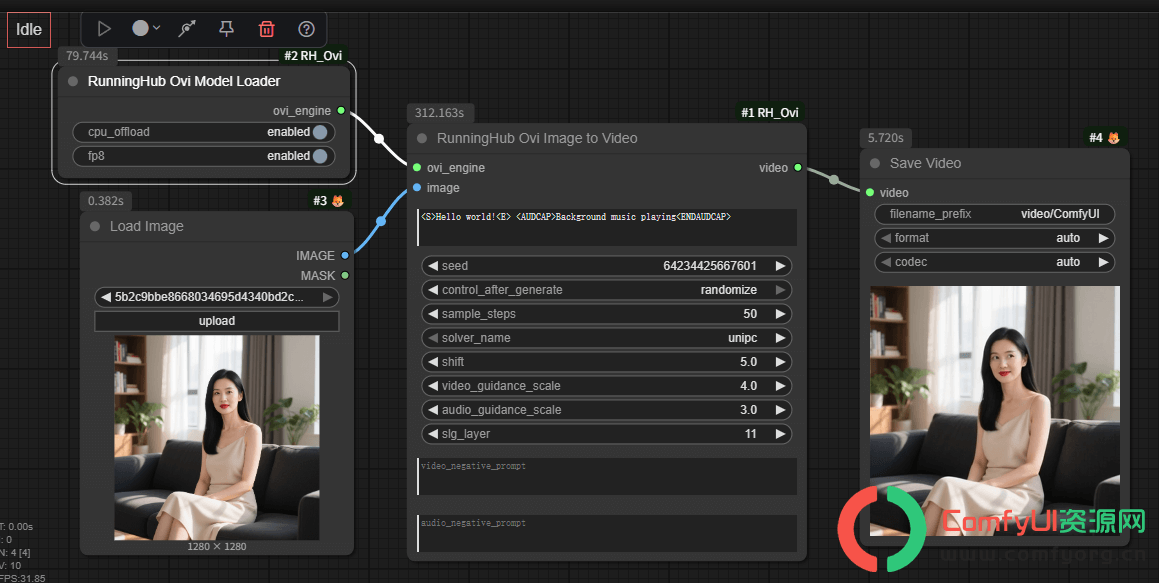This screenshot has height=583, width=1159.
Task: Pin the selected node with pin icon
Action: 227,29
